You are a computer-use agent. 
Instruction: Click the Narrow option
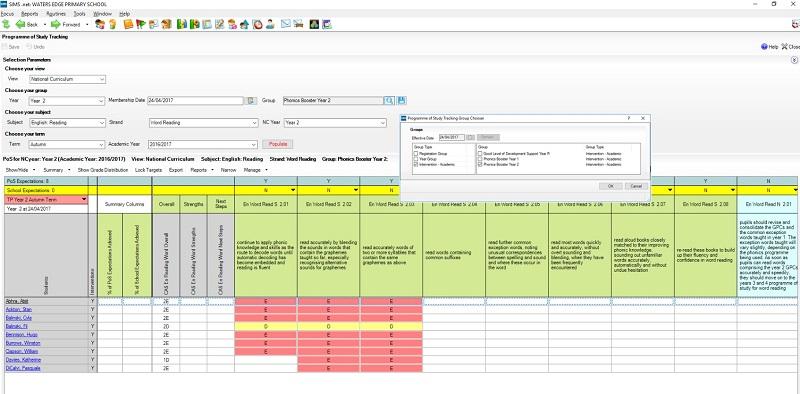pos(228,169)
